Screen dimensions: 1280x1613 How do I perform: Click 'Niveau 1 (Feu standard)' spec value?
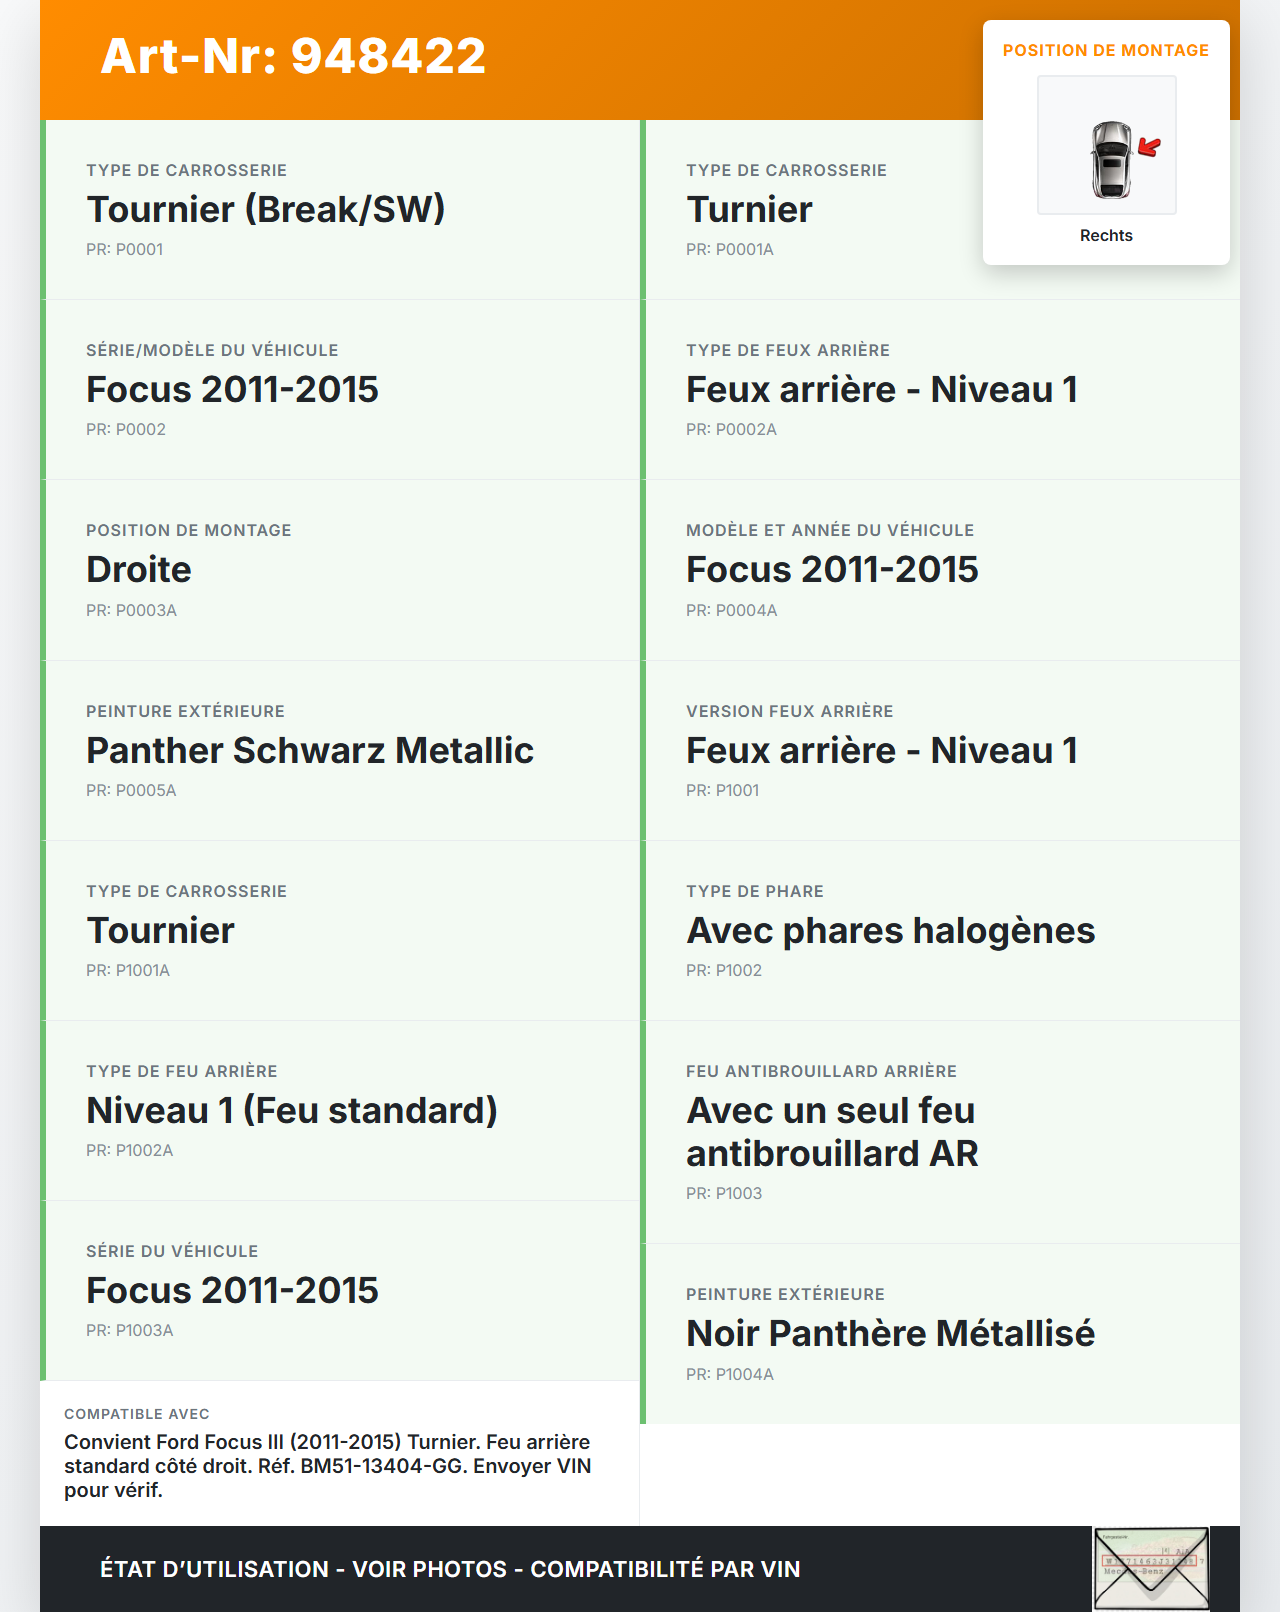tap(292, 1111)
